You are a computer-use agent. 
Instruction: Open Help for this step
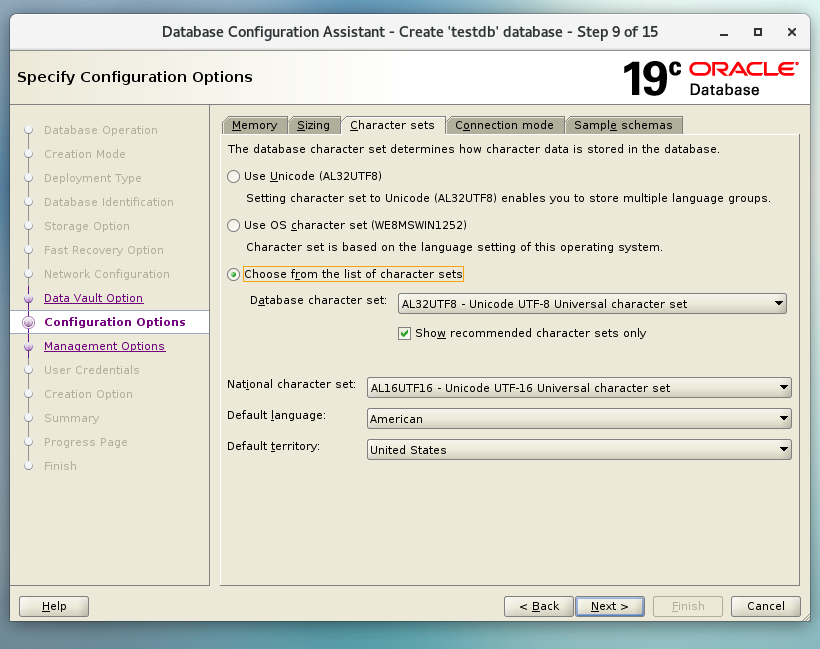(54, 606)
